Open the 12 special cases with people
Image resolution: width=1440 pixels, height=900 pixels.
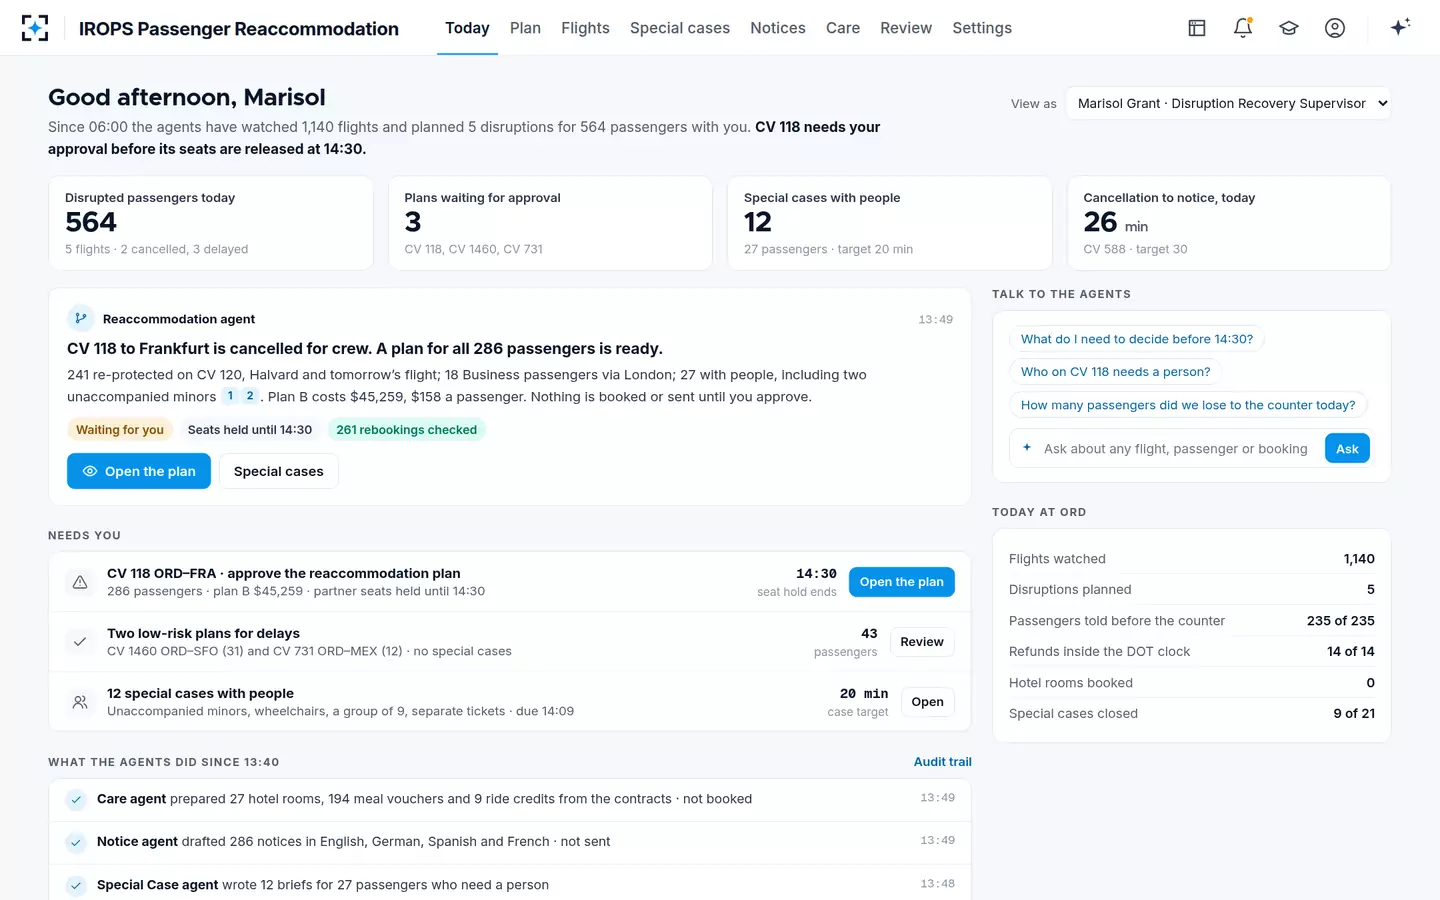tap(928, 702)
